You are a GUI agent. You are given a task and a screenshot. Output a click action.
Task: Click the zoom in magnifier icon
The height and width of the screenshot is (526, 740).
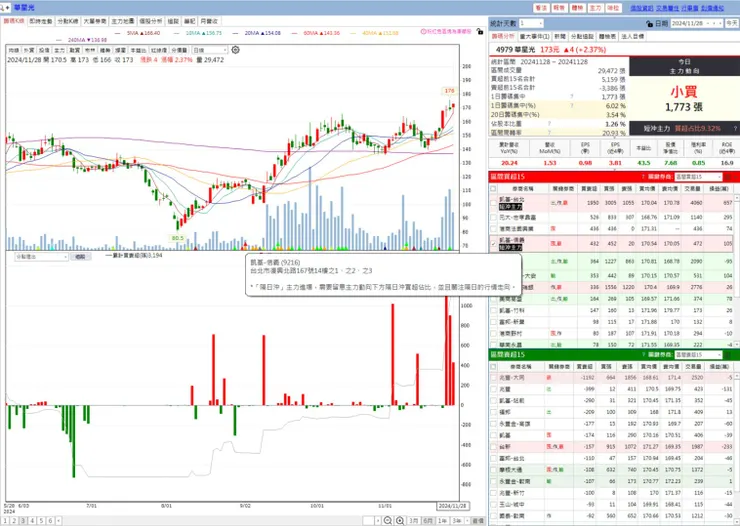(x=400, y=520)
